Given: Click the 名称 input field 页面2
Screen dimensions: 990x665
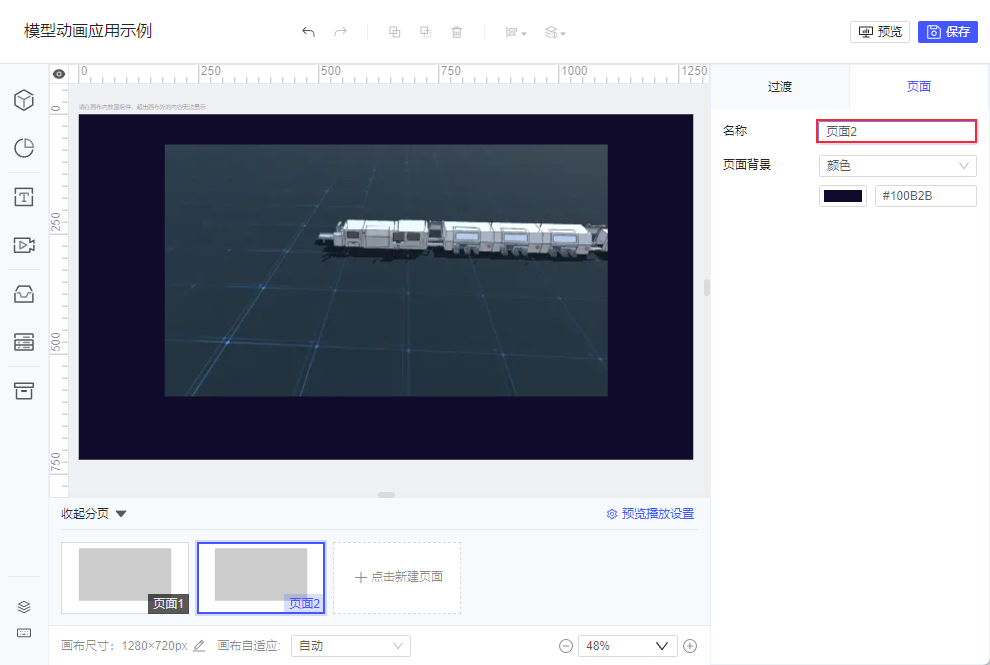Looking at the screenshot, I should (897, 131).
